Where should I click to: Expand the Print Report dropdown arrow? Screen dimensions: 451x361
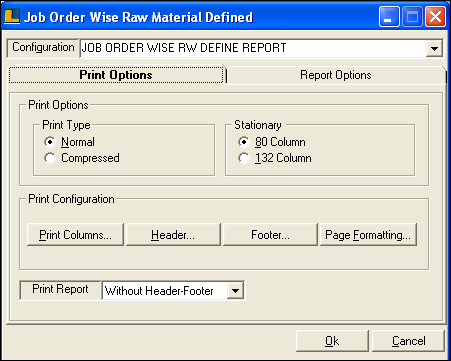[235, 291]
